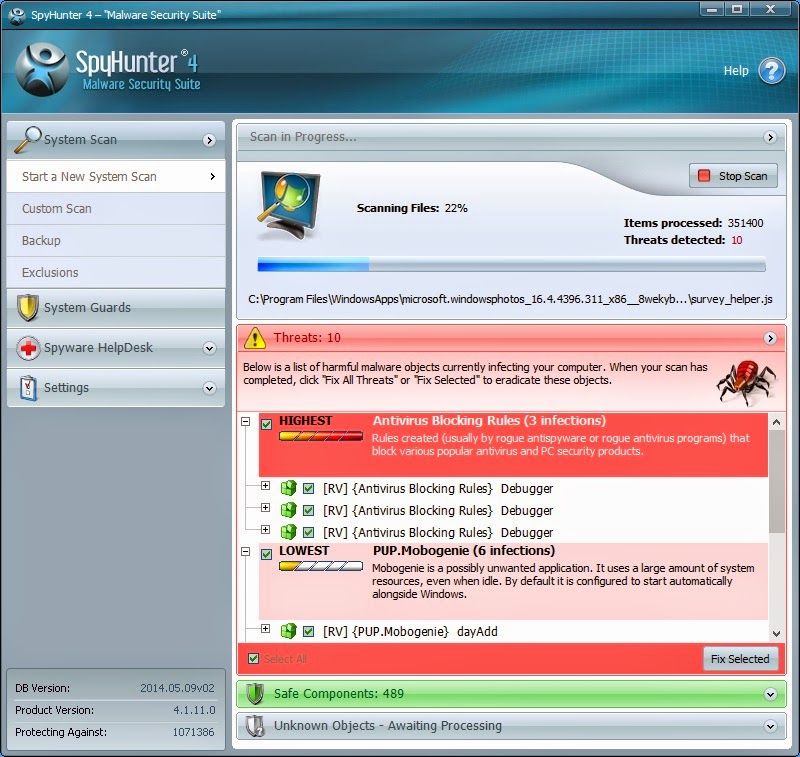
Task: Click the DB Version value 2014.05.09v02
Action: pos(178,688)
